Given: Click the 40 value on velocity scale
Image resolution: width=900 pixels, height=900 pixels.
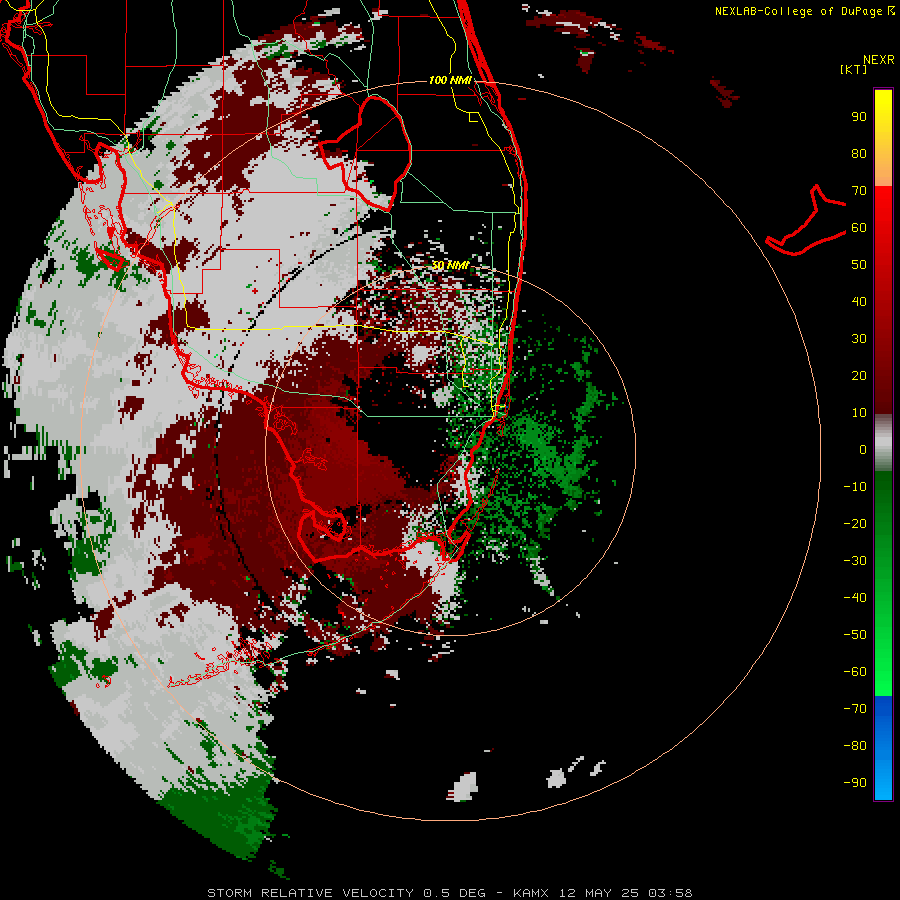Looking at the screenshot, I should click(859, 301).
